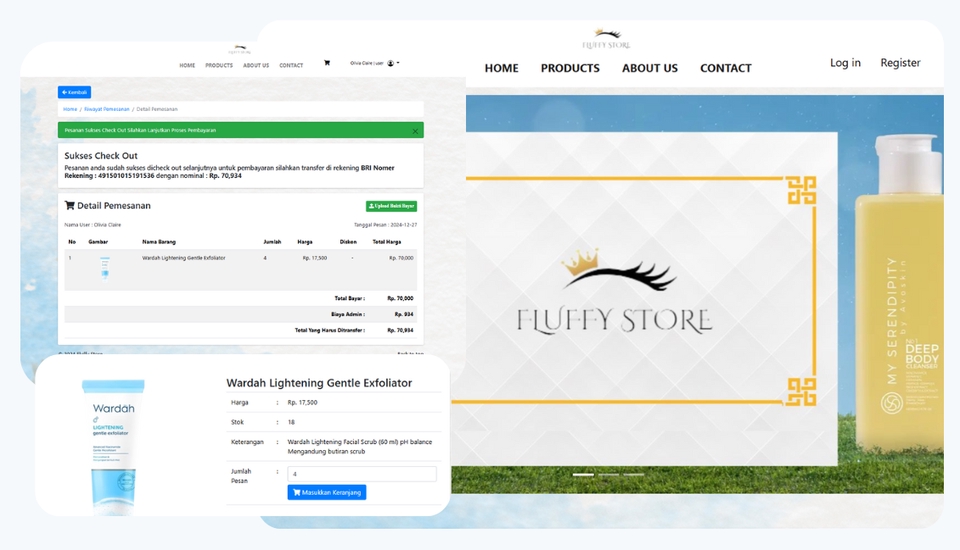Click the large Wardah exfoliator product image
This screenshot has height=550, width=960.
point(114,447)
